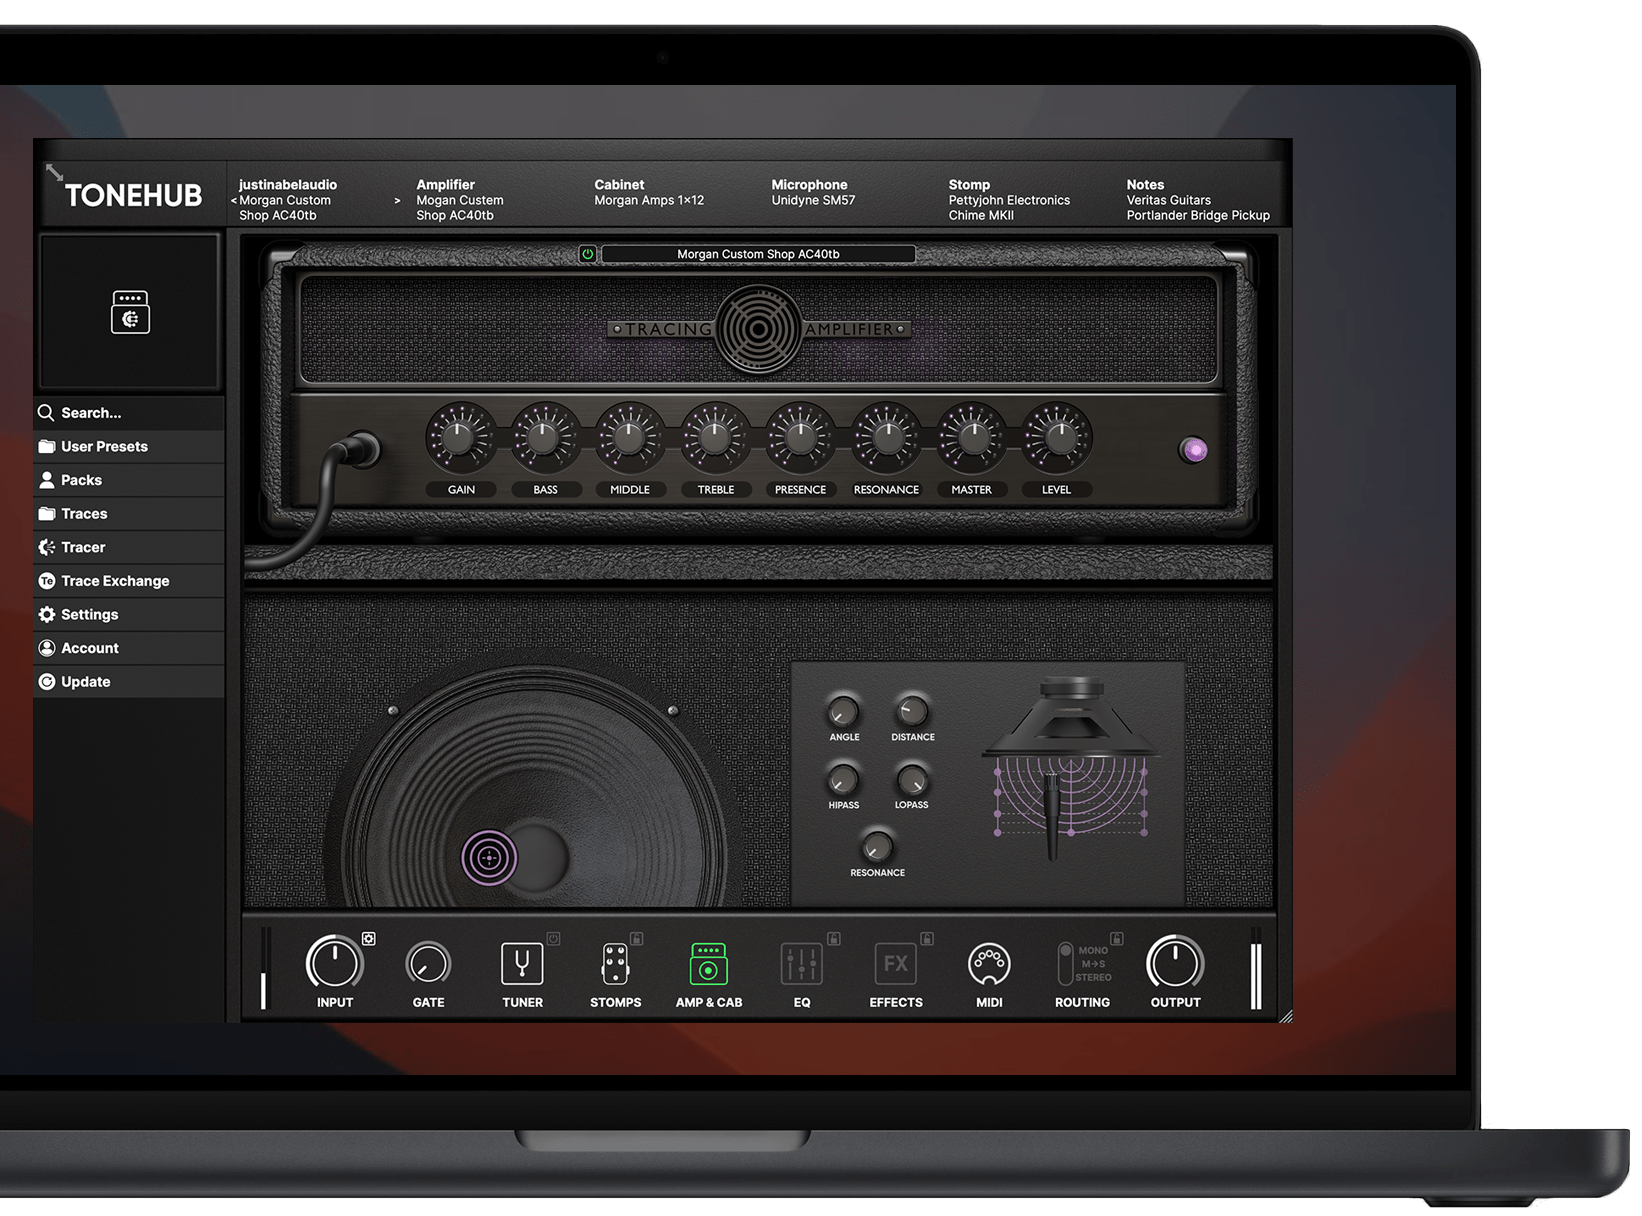Click the Middle knob on amplifier
The width and height of the screenshot is (1642, 1216).
pos(630,437)
